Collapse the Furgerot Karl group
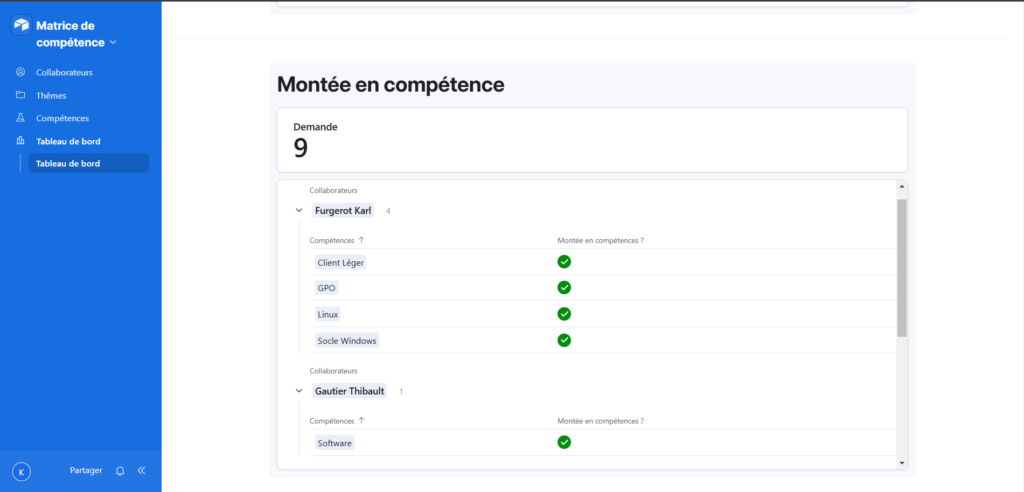Viewport: 1024px width, 492px height. coord(299,210)
